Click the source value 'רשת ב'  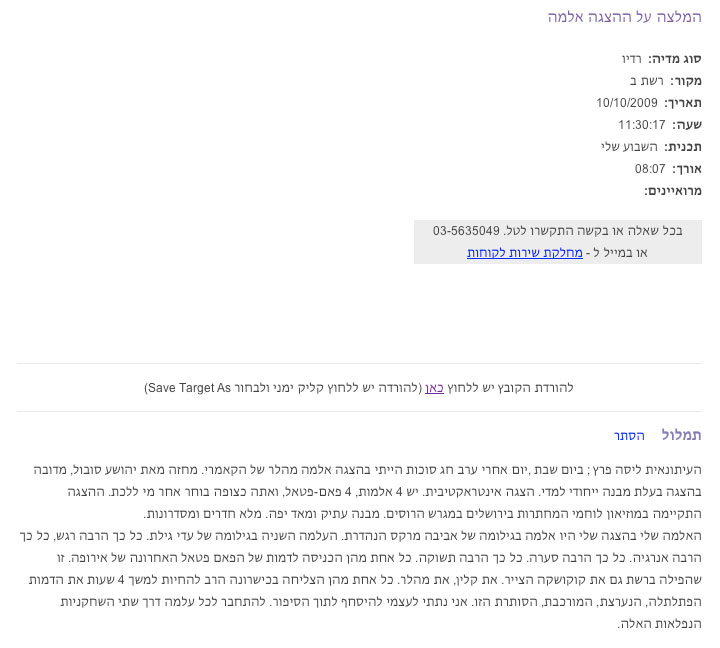(647, 81)
